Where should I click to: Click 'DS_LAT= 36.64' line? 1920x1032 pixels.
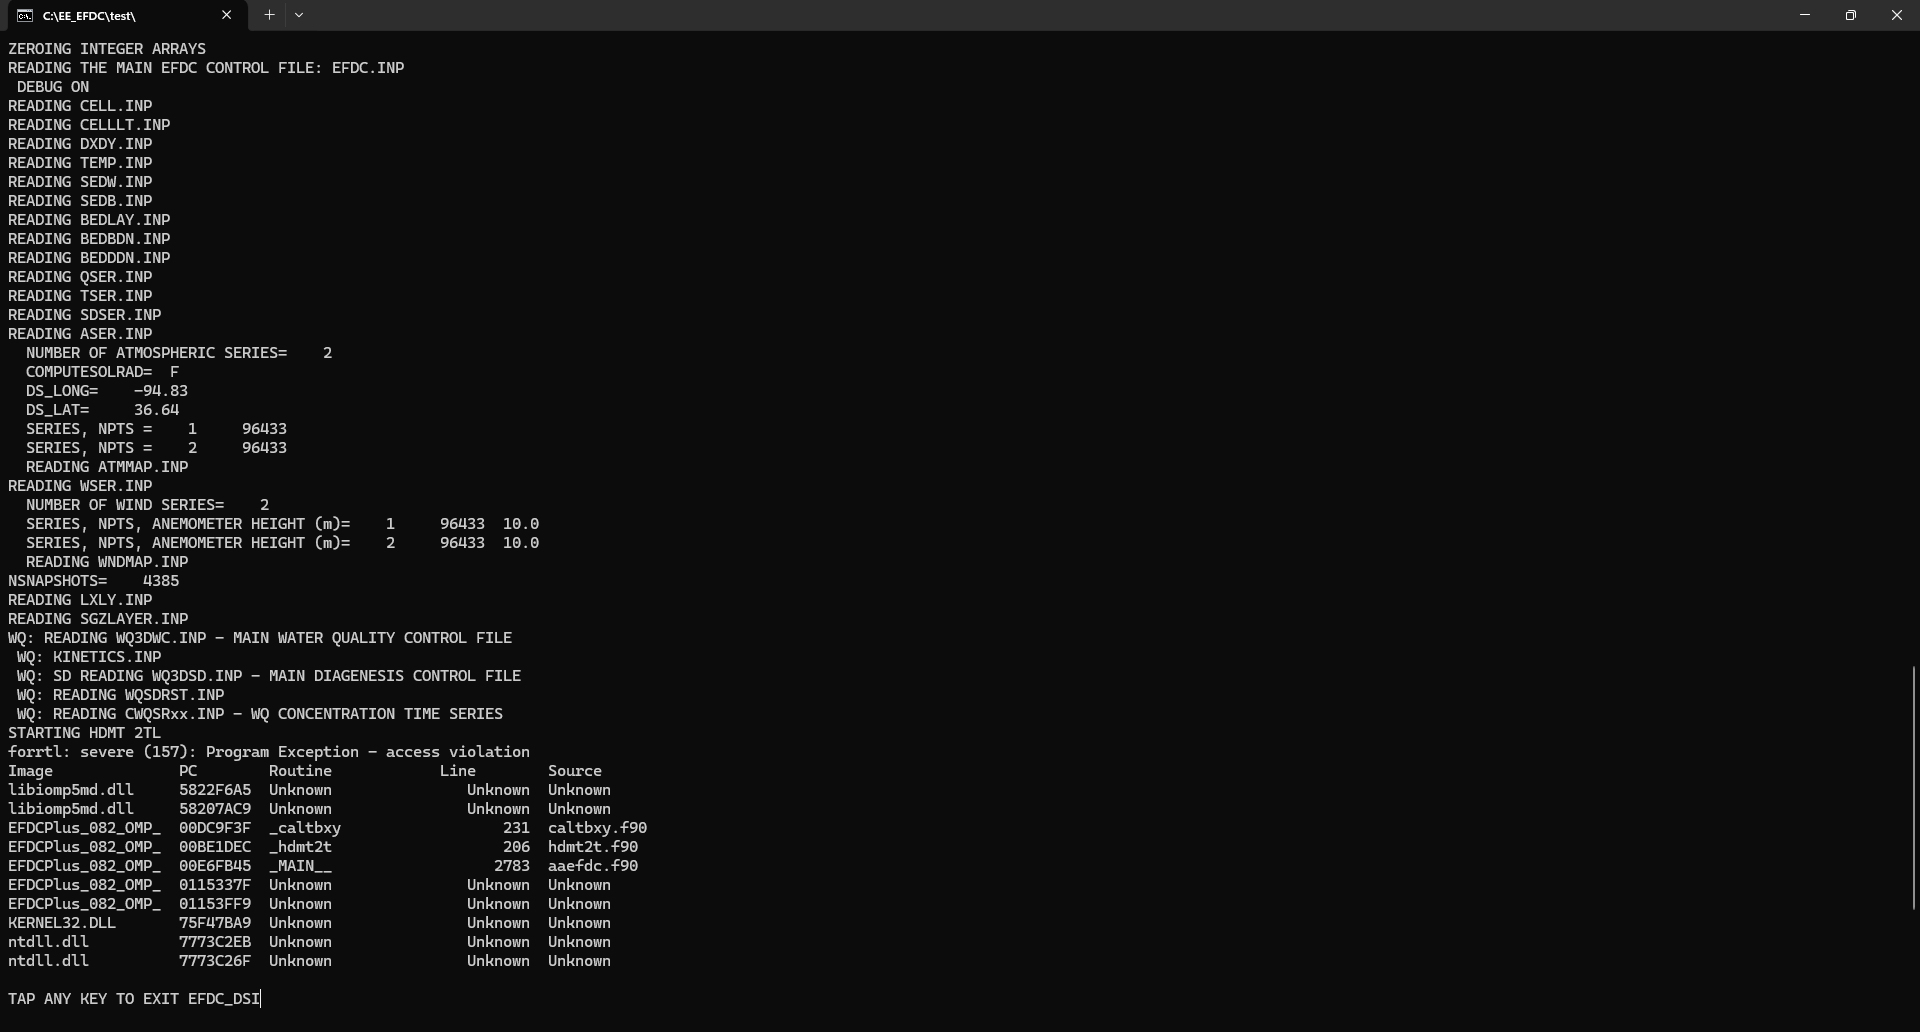pyautogui.click(x=102, y=410)
